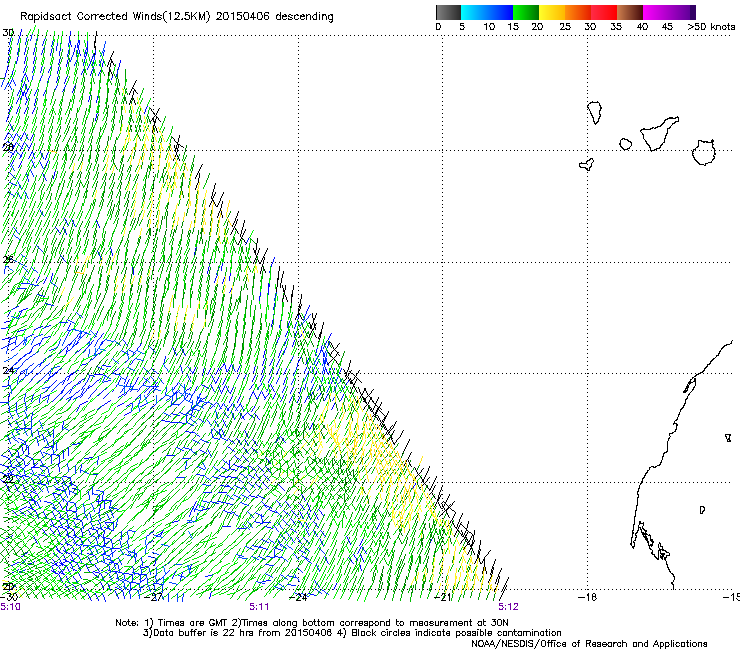Click the "-24" longitude axis label
740x650 pixels.
[x=298, y=597]
